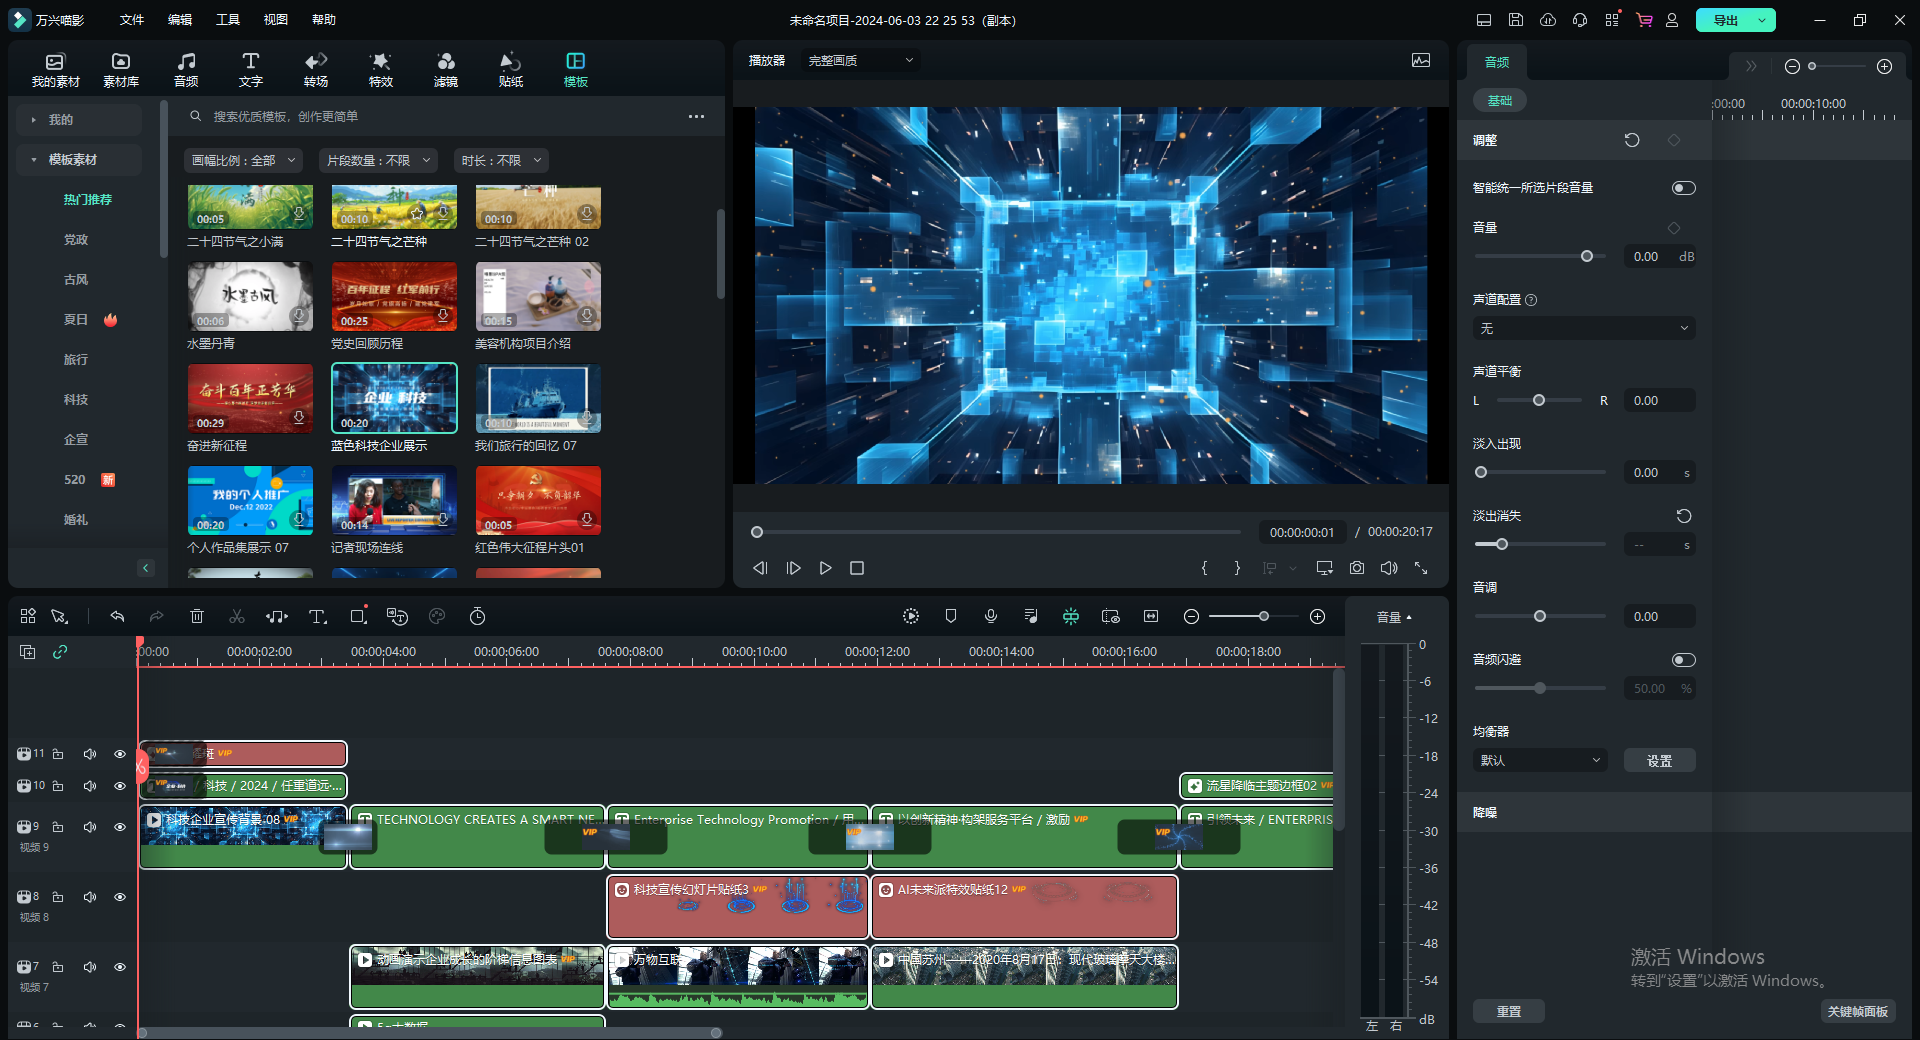Viewport: 1920px width, 1040px height.
Task: Open the Edit (编辑) menu
Action: (180, 20)
